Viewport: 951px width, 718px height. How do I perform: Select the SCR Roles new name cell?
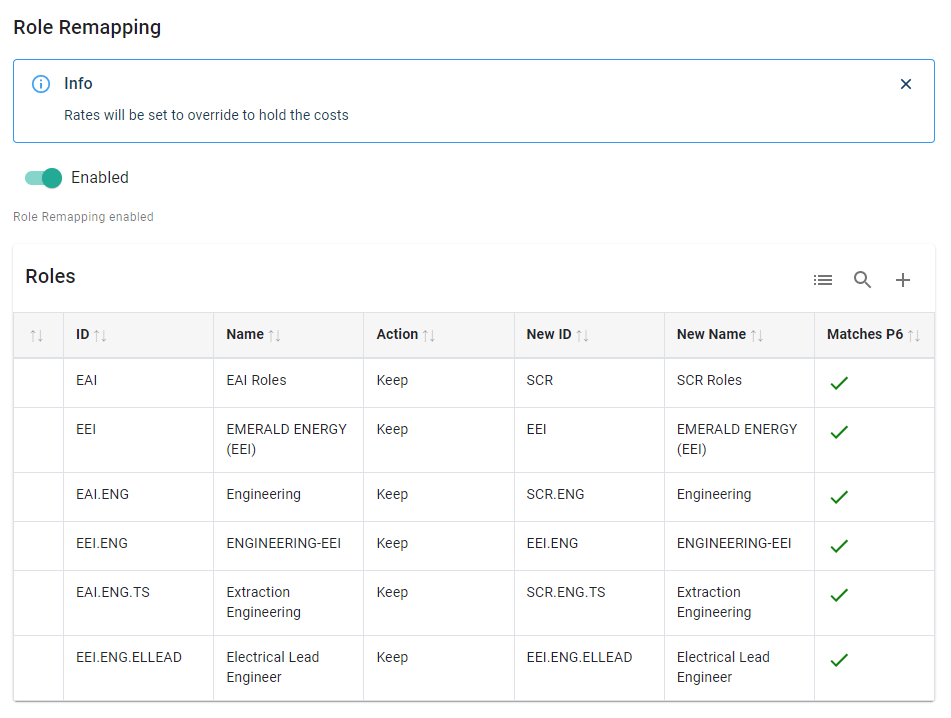tap(709, 380)
